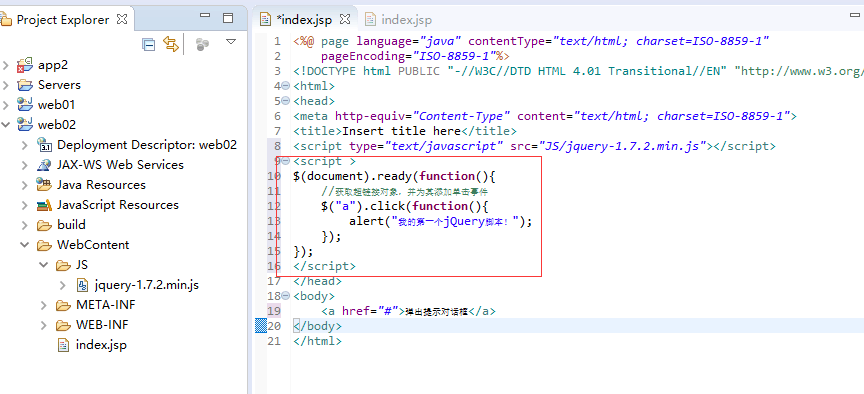Expand the WEB-INF folder
Image resolution: width=864 pixels, height=394 pixels.
pyautogui.click(x=44, y=325)
